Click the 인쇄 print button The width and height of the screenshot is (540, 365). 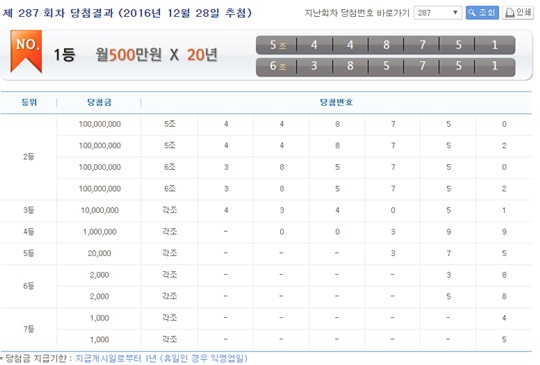[x=518, y=13]
